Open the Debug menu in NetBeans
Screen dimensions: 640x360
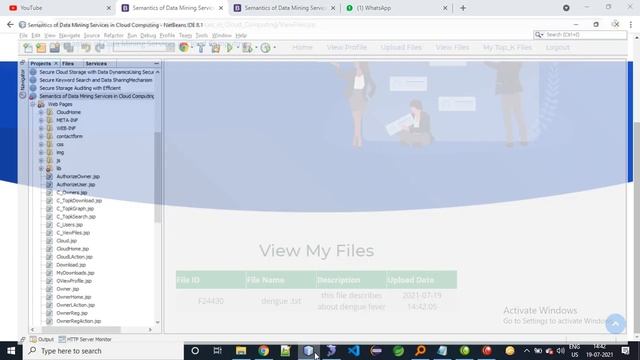pyautogui.click(x=148, y=36)
